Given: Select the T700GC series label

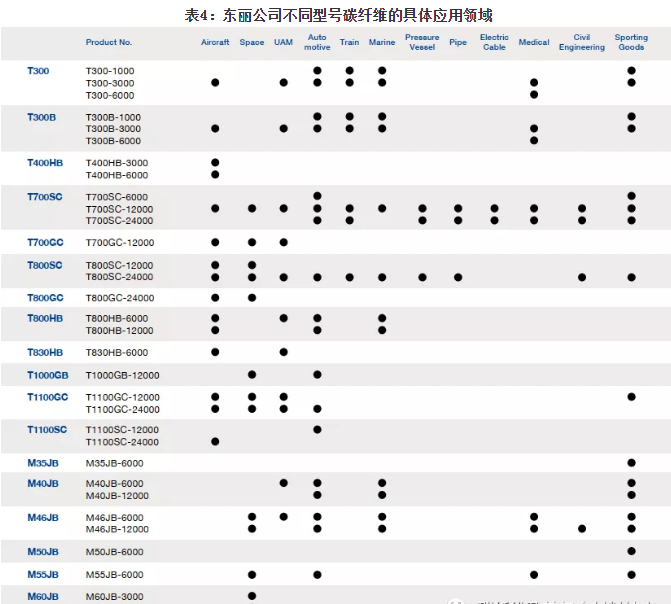Looking at the screenshot, I should (x=45, y=242).
